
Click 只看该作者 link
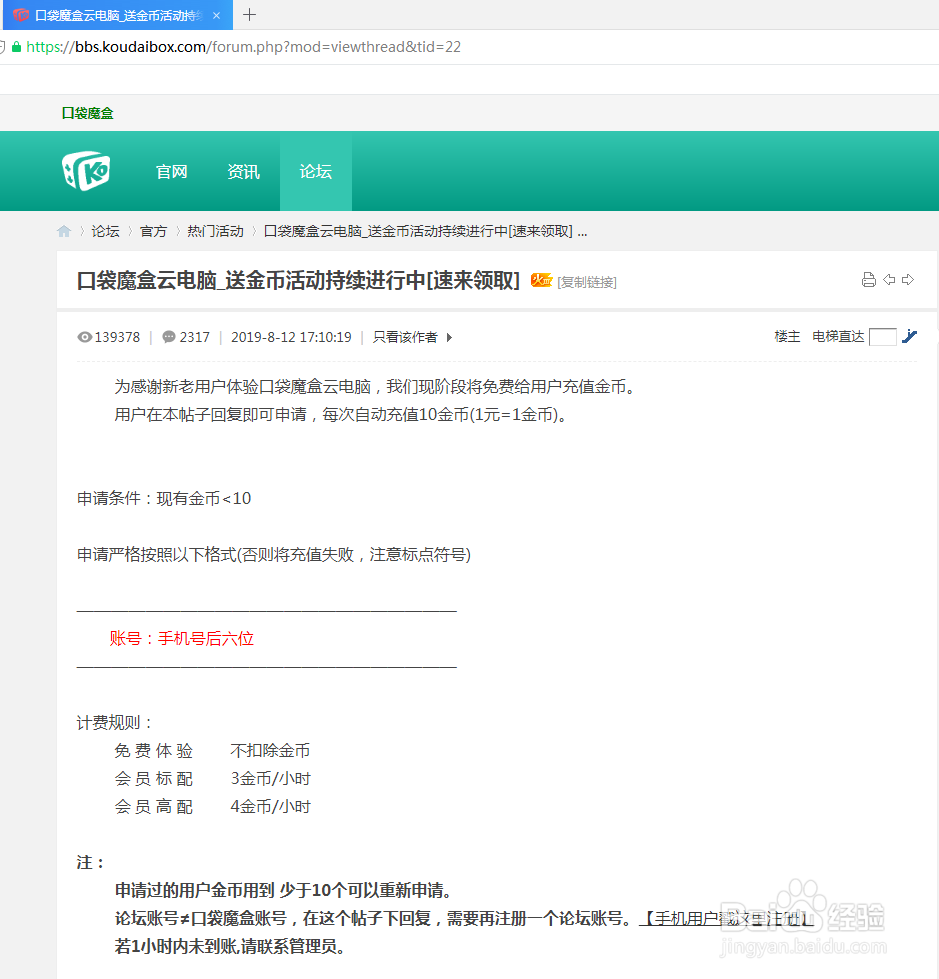coord(405,337)
